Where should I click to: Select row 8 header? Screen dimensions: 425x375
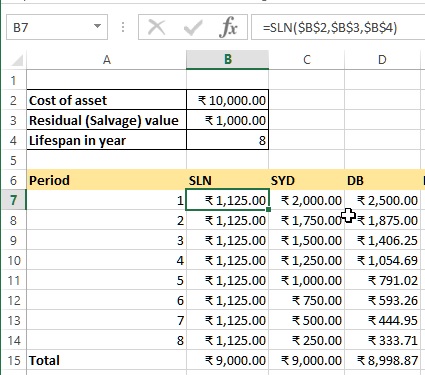[x=14, y=220]
